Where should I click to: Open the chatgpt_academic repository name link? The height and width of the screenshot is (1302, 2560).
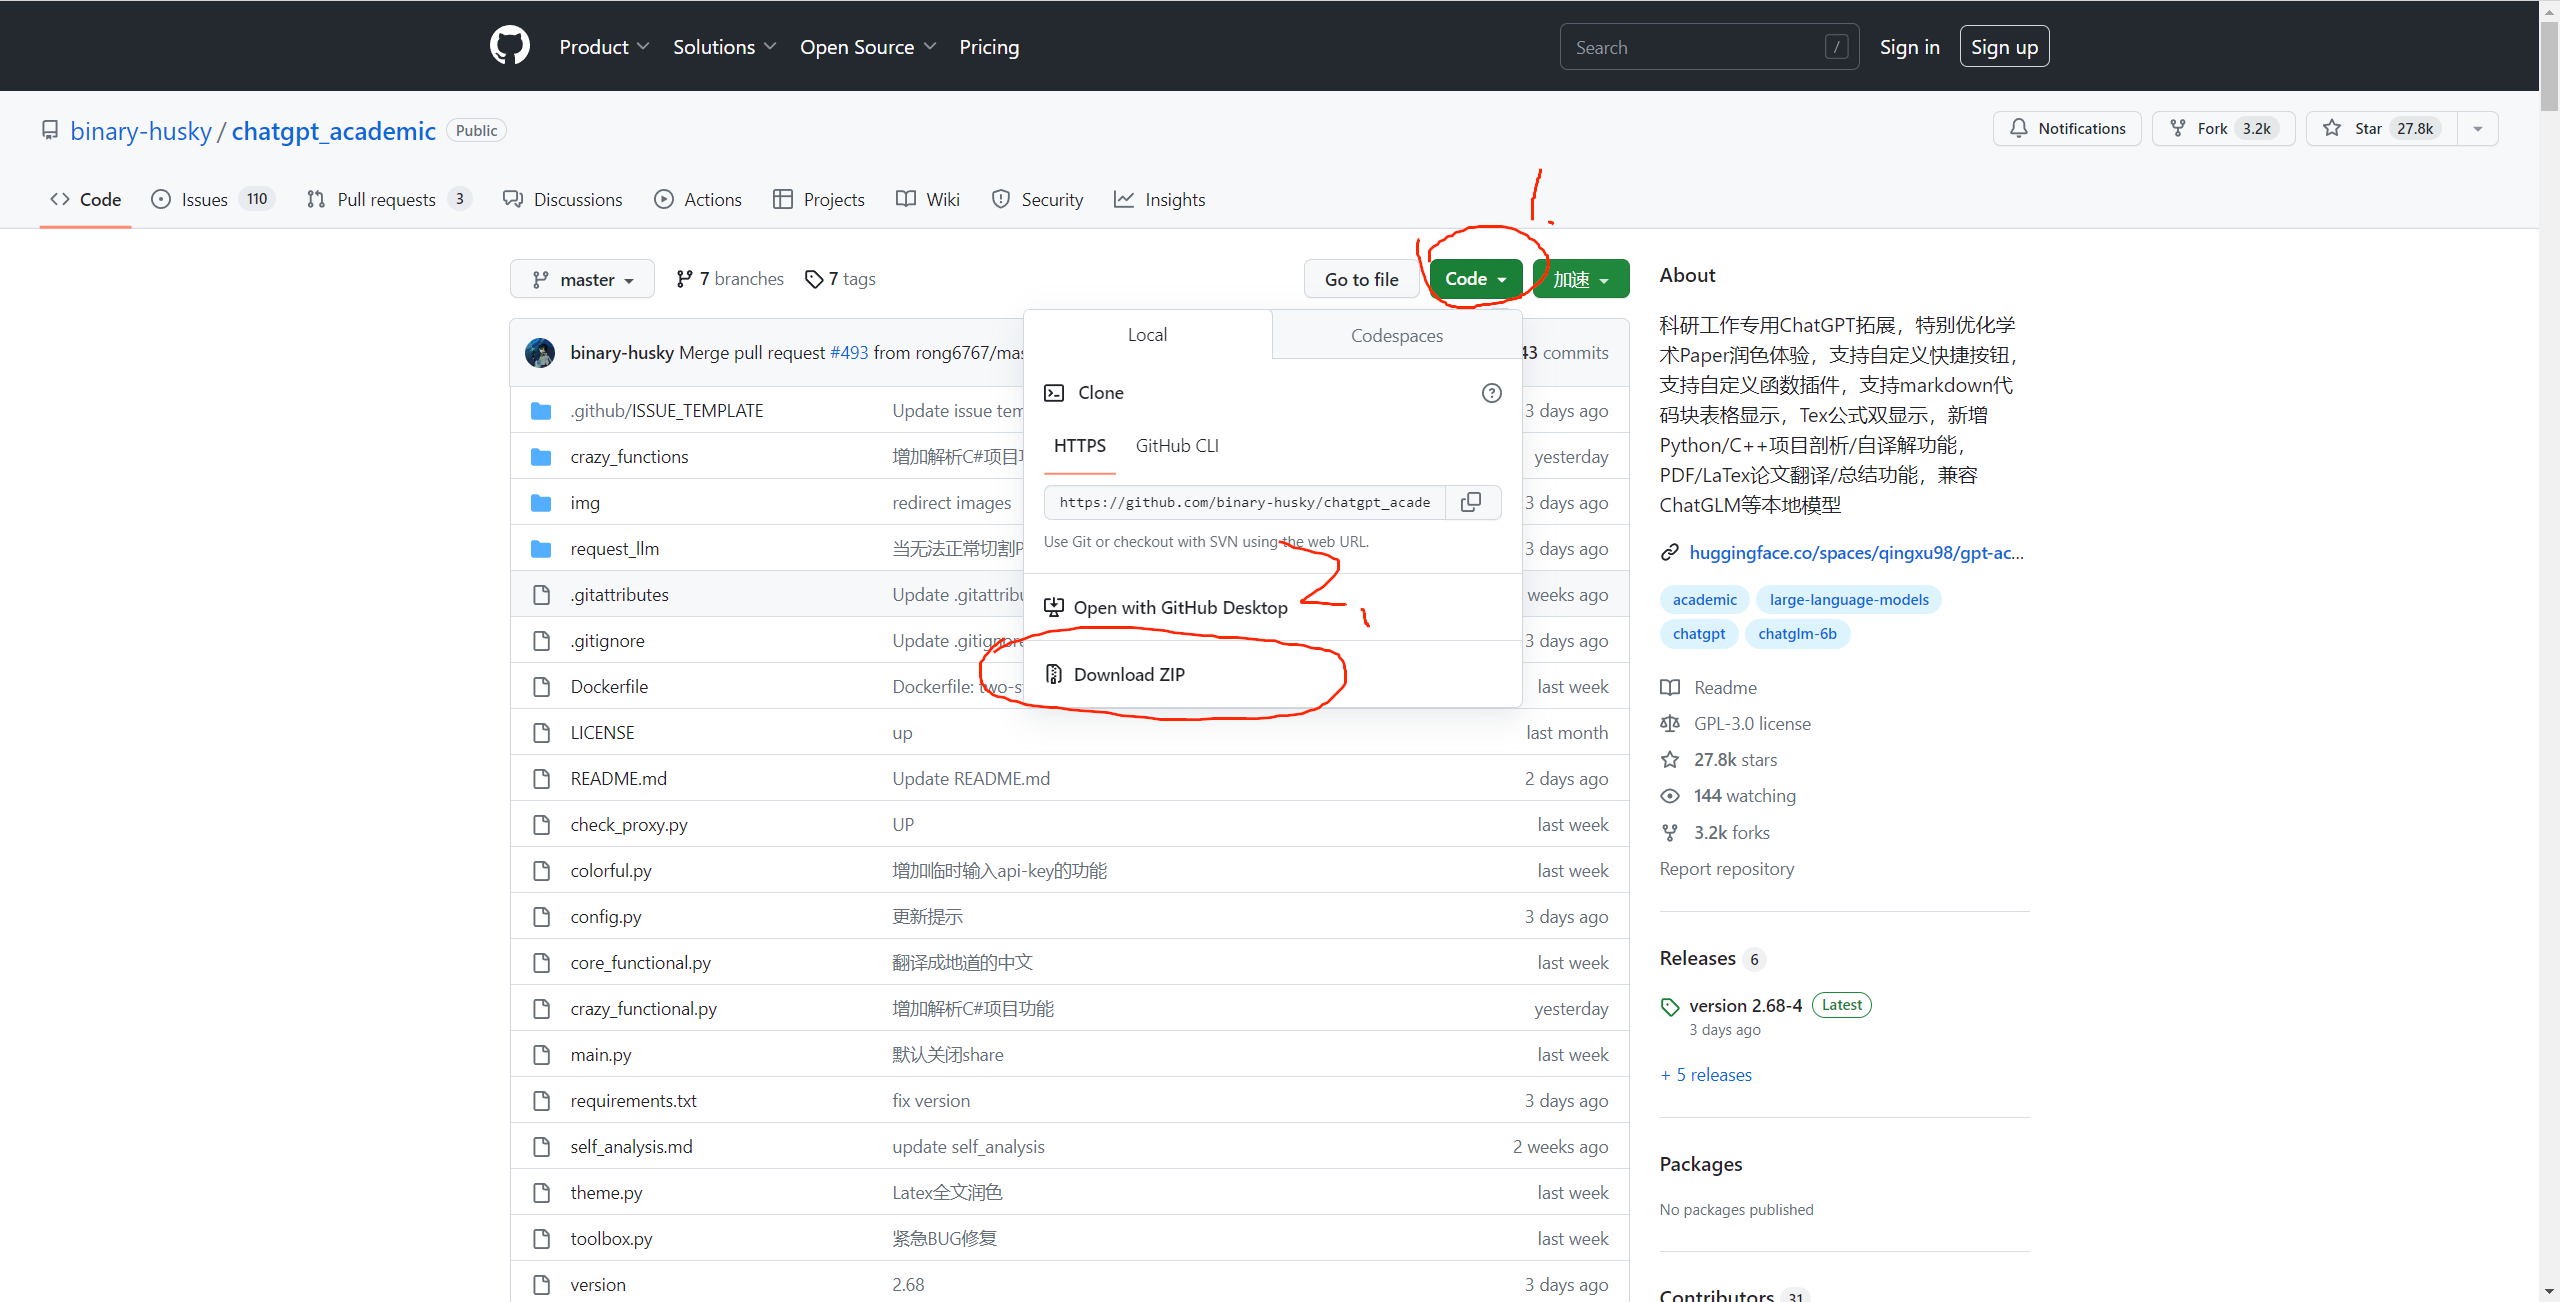click(334, 131)
